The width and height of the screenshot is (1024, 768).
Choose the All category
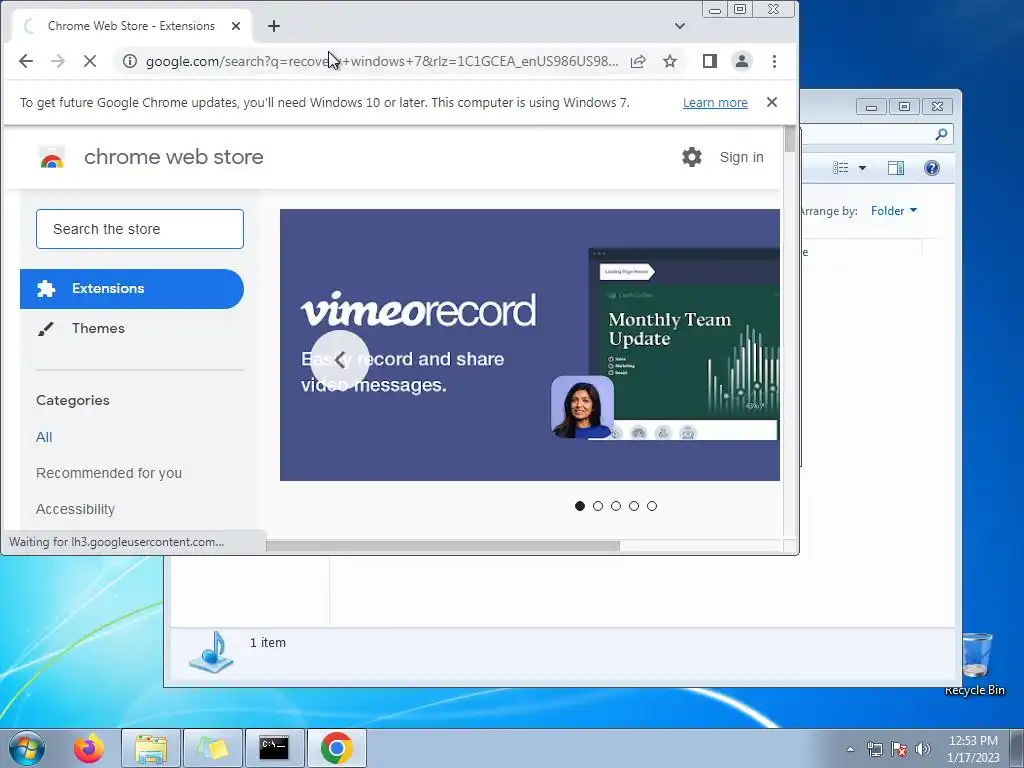tap(44, 438)
